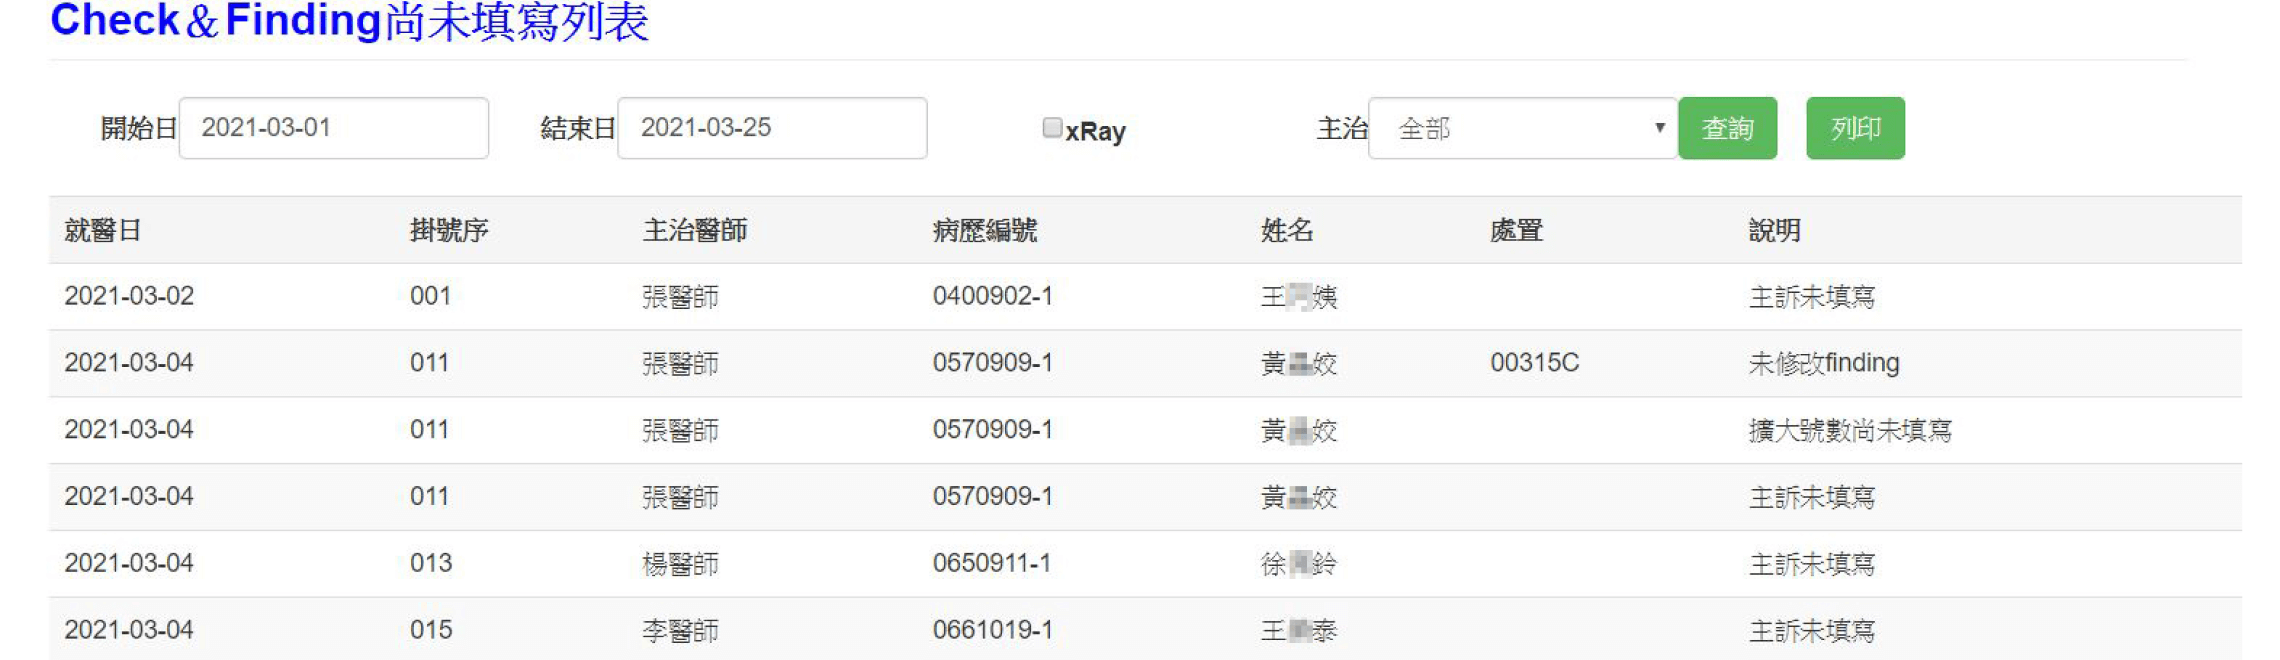Viewport: 2280px width, 660px height.
Task: Select record number 0400902-1
Action: (x=992, y=297)
